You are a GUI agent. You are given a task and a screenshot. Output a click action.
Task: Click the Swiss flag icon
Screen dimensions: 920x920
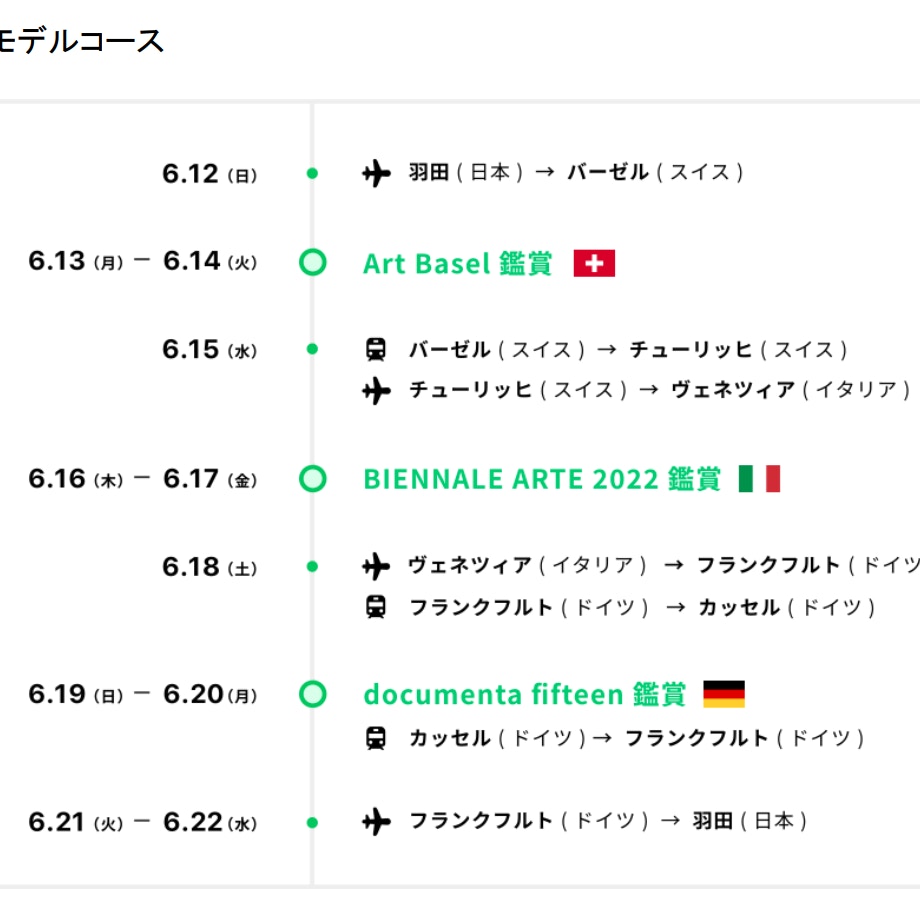[x=594, y=264]
